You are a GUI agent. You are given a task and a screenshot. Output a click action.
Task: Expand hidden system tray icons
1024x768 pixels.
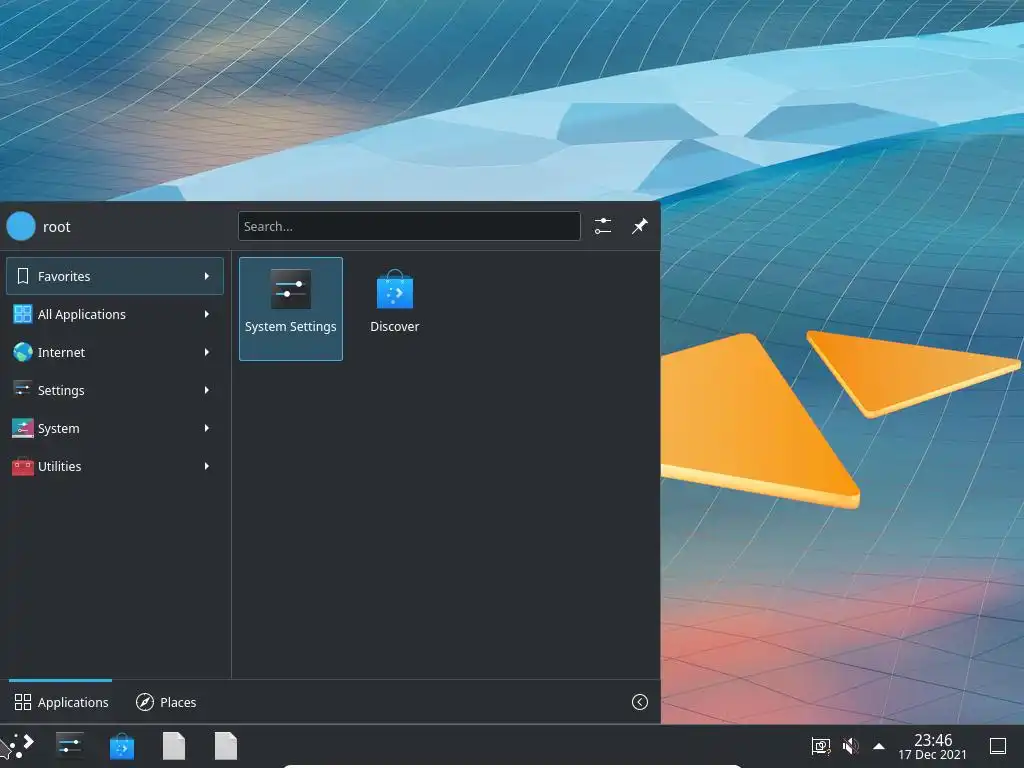(879, 746)
